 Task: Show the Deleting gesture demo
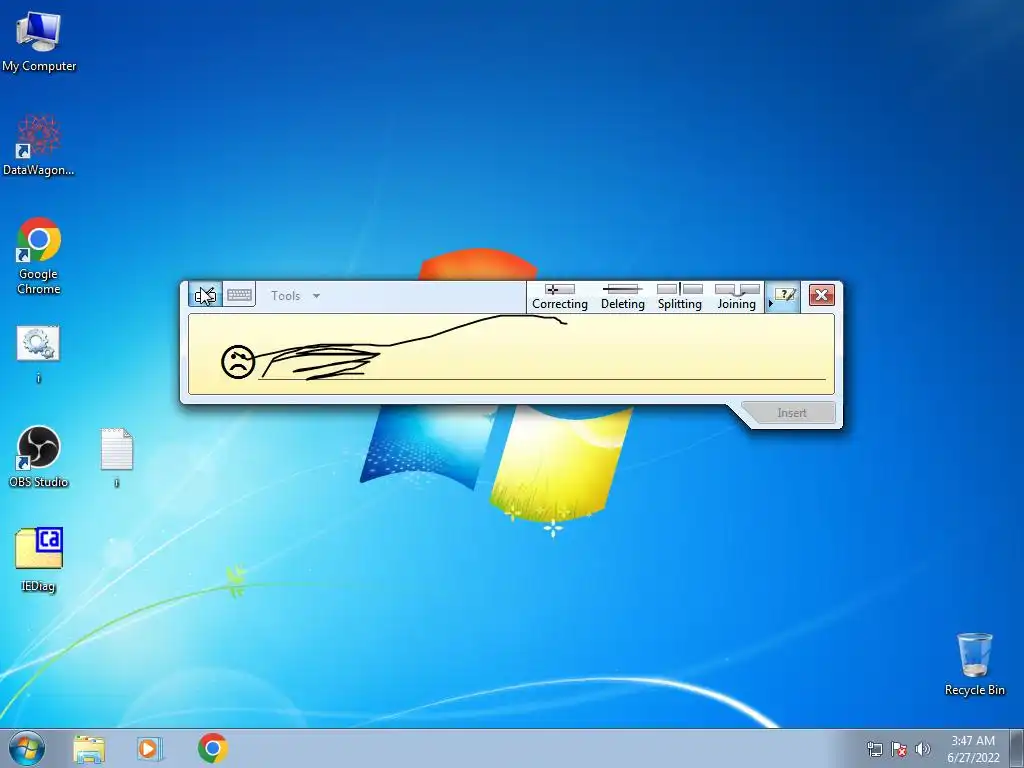point(622,297)
